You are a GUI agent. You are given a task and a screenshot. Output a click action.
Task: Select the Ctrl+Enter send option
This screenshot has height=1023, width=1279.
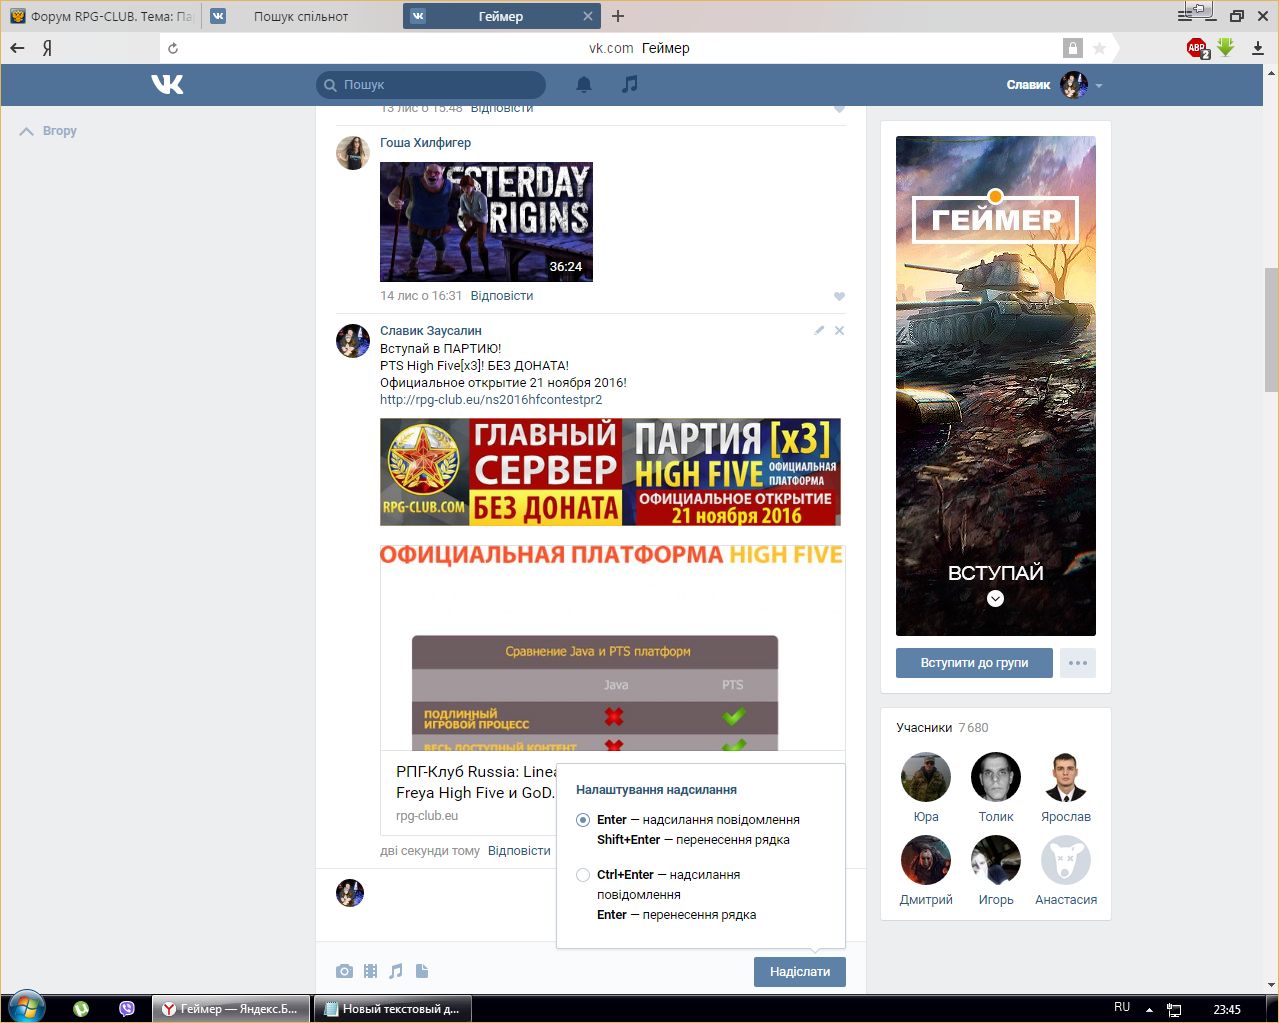583,875
